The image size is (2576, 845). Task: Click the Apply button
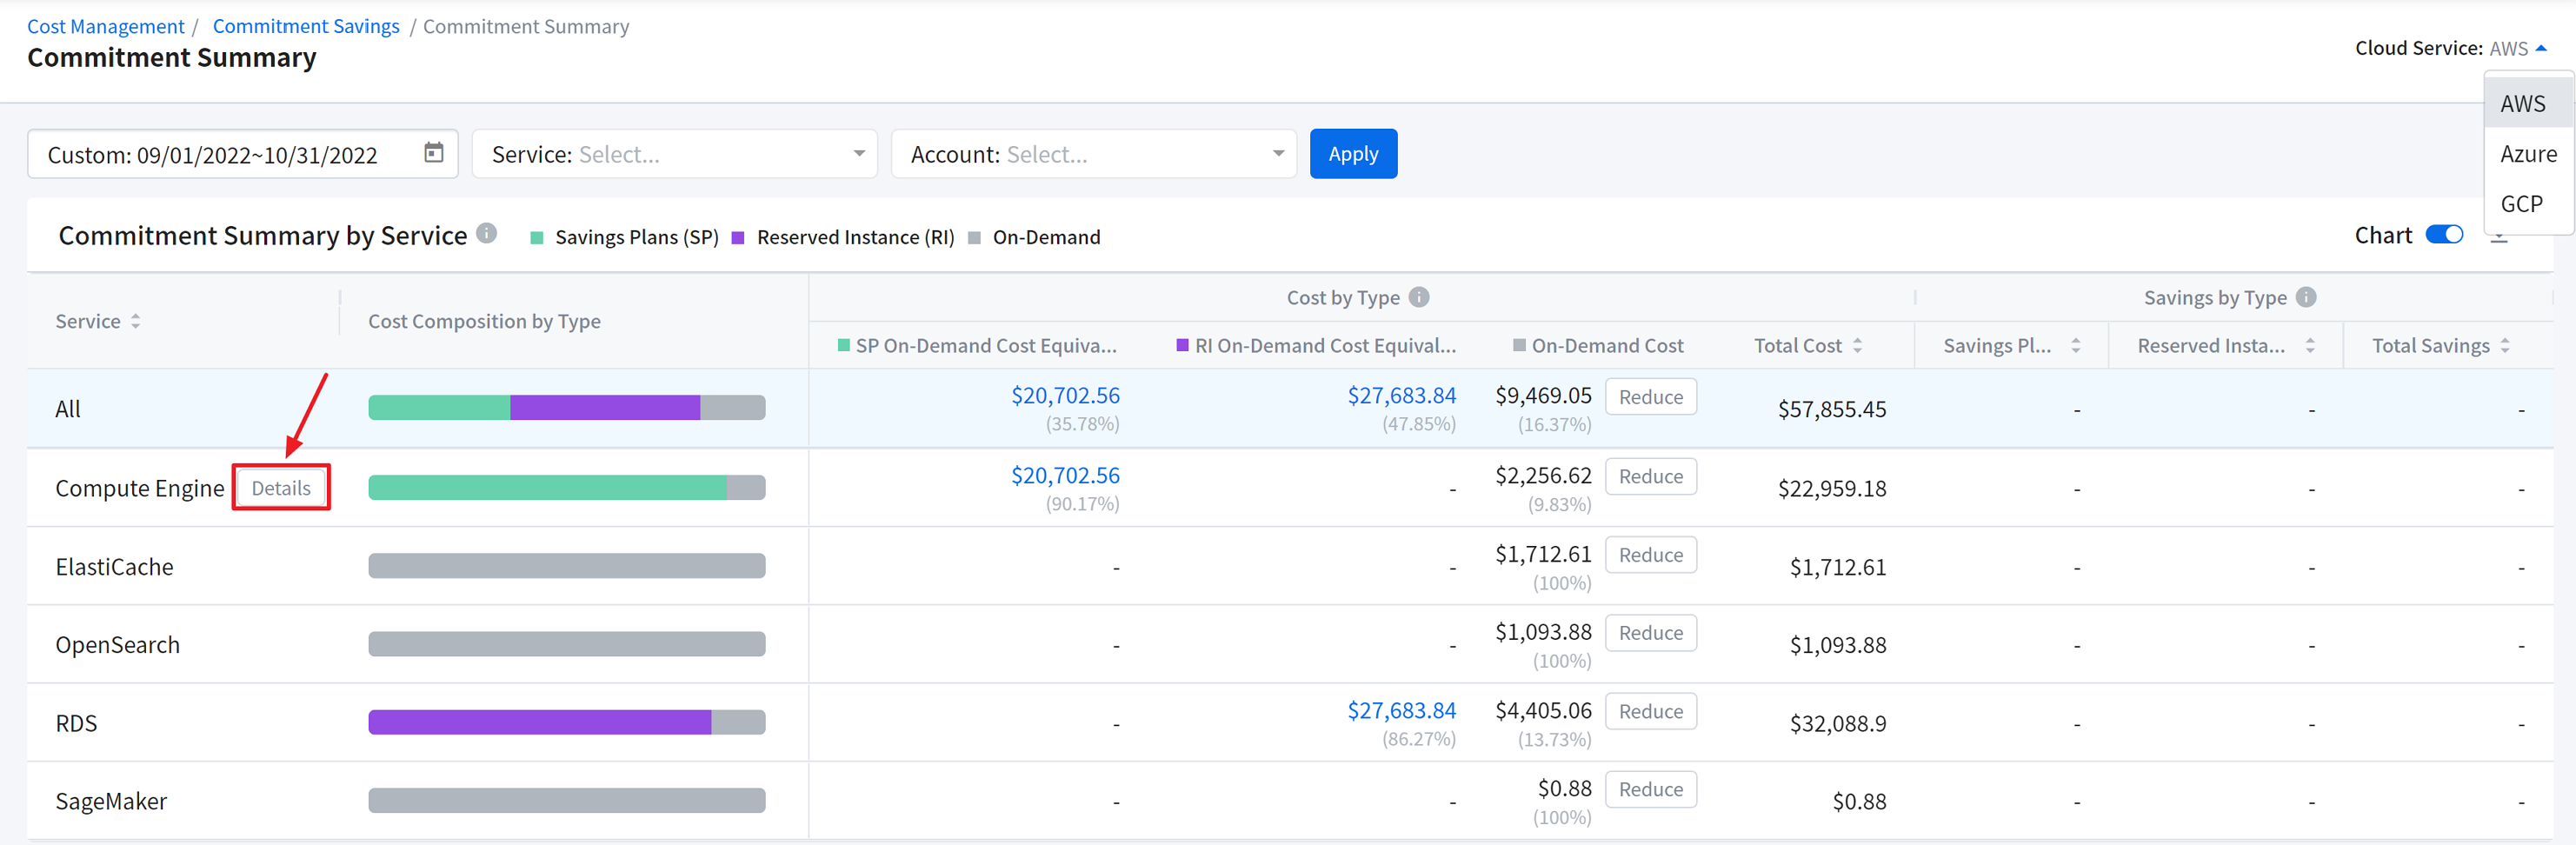[x=1352, y=154]
